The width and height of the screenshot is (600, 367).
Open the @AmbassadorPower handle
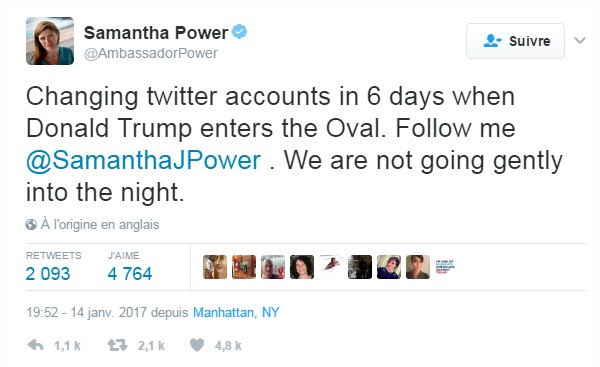pyautogui.click(x=151, y=53)
